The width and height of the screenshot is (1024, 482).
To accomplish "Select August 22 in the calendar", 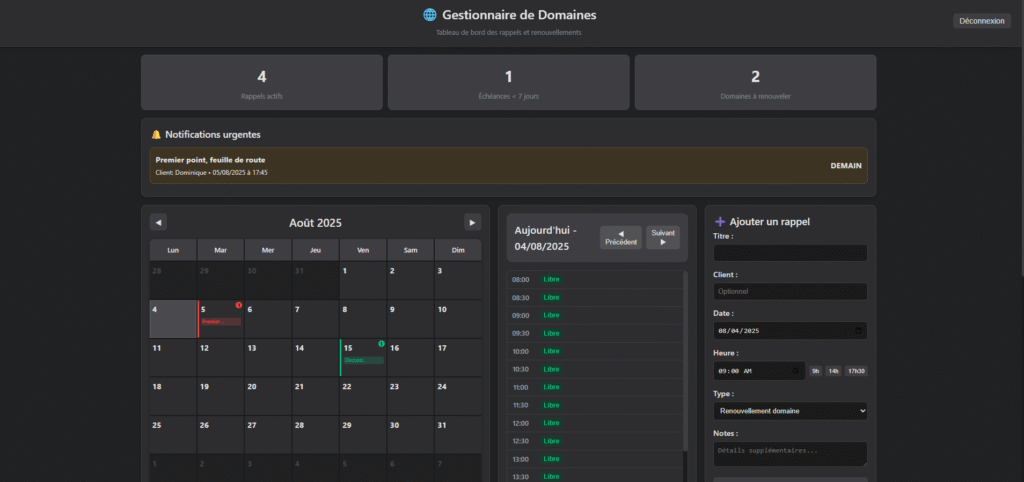I will click(363, 396).
